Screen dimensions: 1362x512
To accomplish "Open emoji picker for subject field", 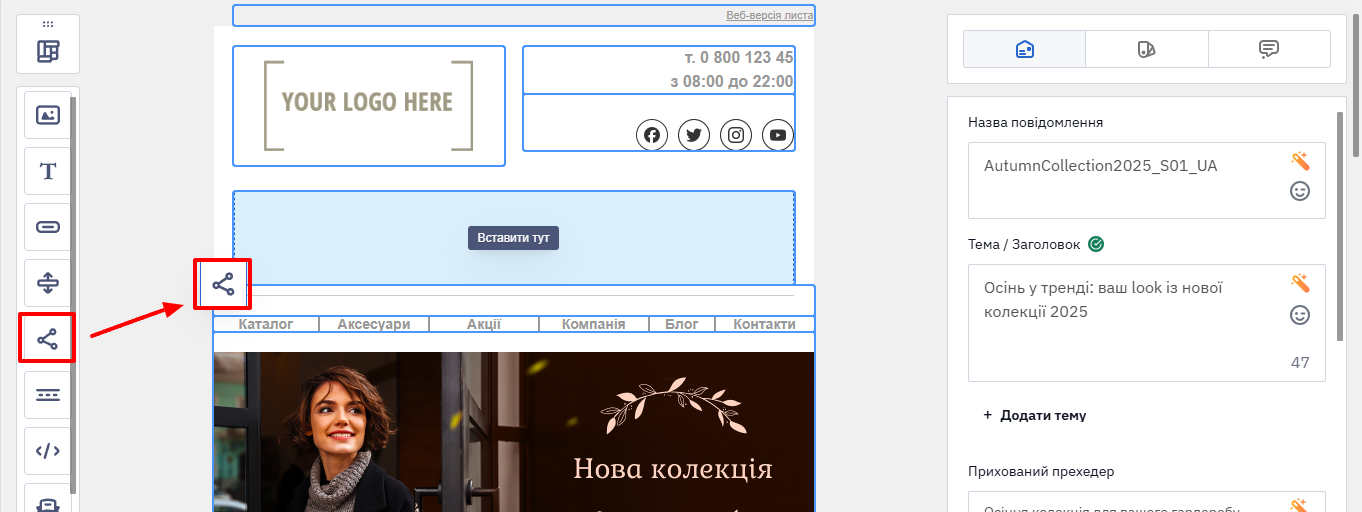I will [1300, 315].
